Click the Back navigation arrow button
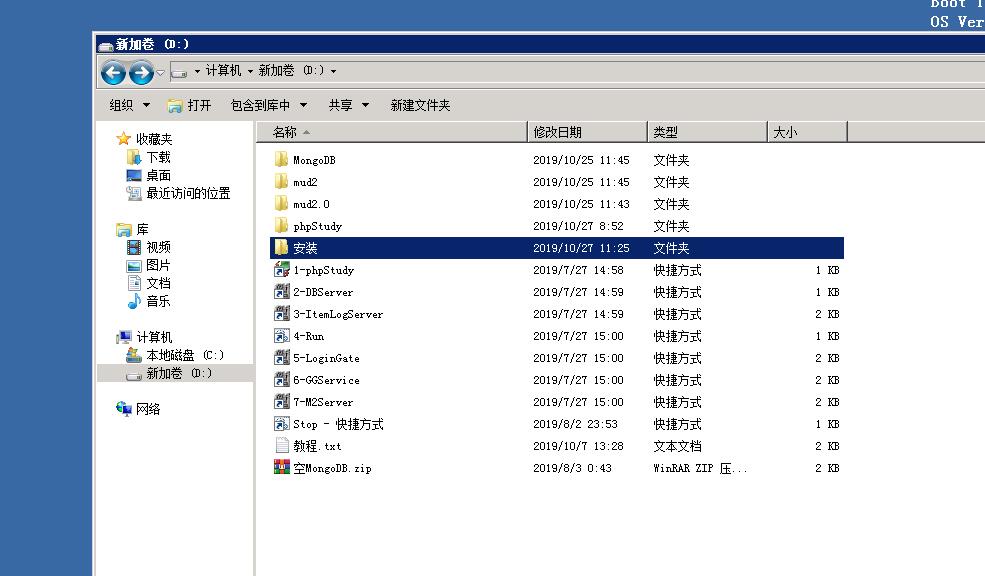The height and width of the screenshot is (576, 985). 114,72
